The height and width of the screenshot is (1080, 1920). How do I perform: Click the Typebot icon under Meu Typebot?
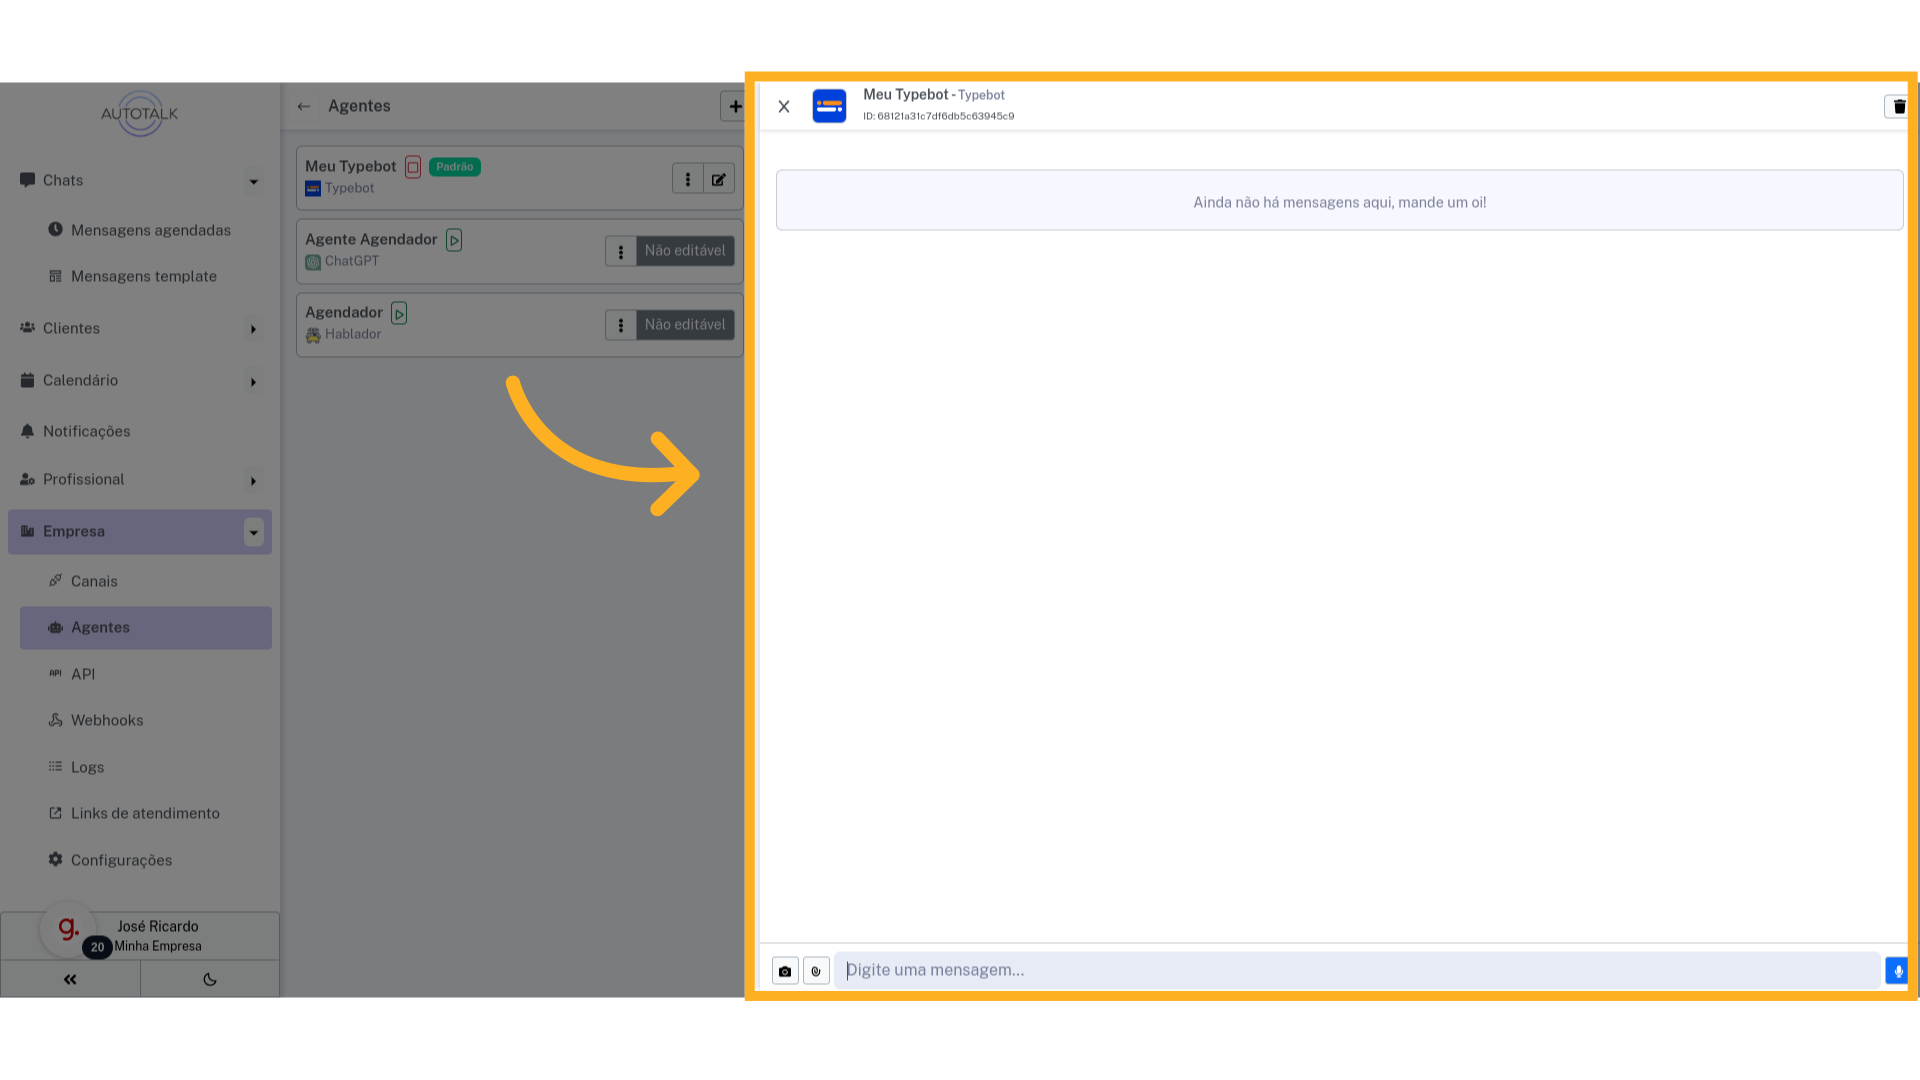[x=313, y=189]
